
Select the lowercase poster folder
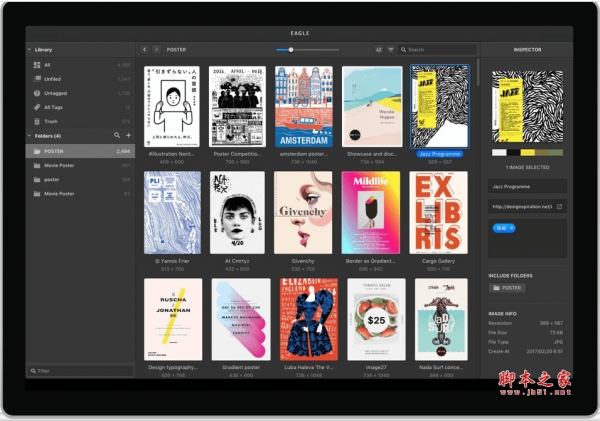click(80, 179)
